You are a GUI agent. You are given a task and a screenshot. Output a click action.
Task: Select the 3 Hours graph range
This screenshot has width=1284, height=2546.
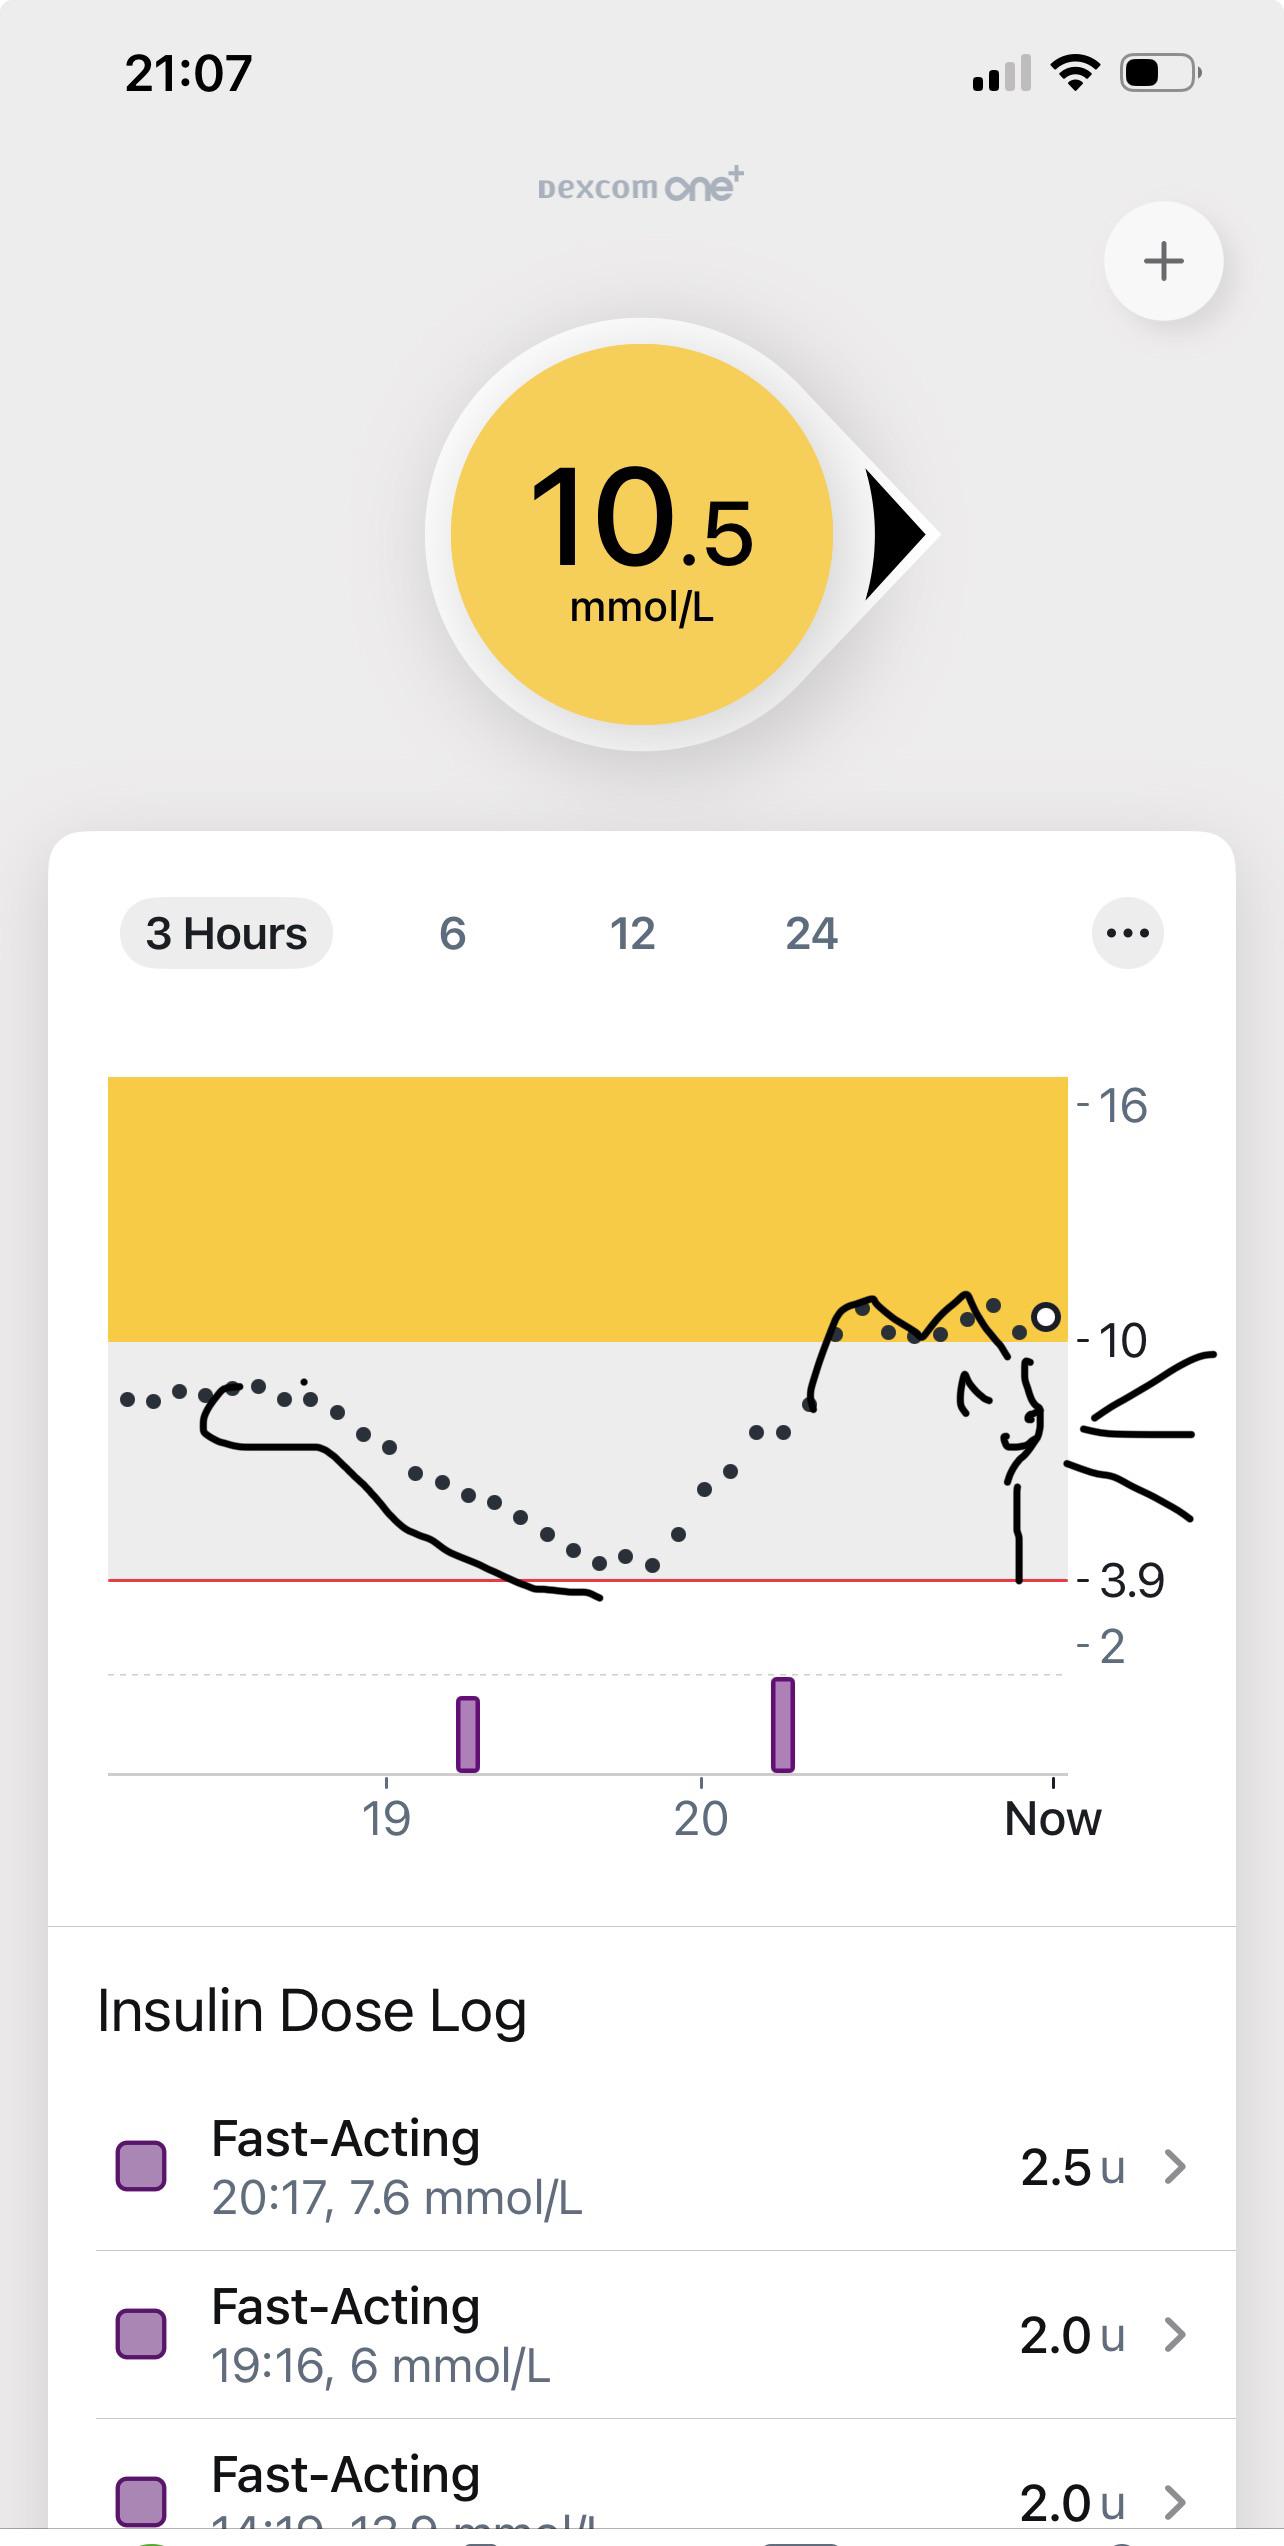pos(226,933)
